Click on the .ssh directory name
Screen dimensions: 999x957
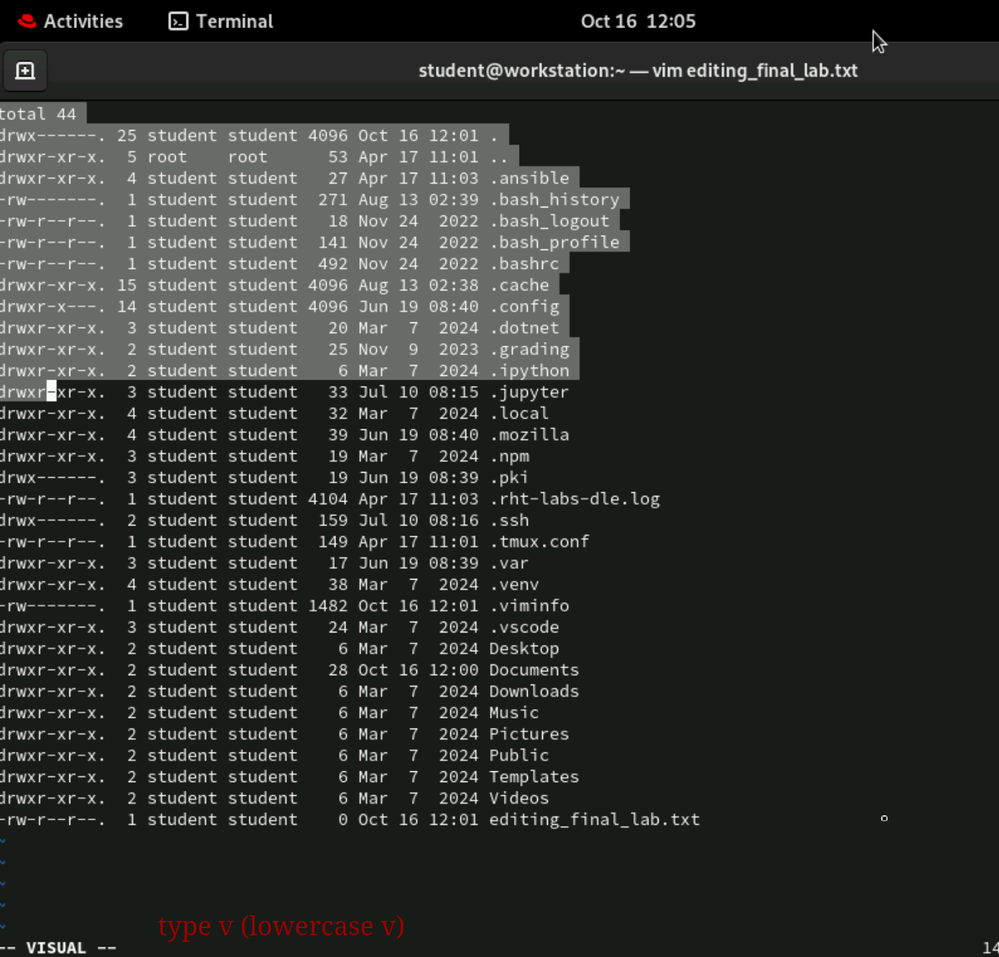point(509,520)
